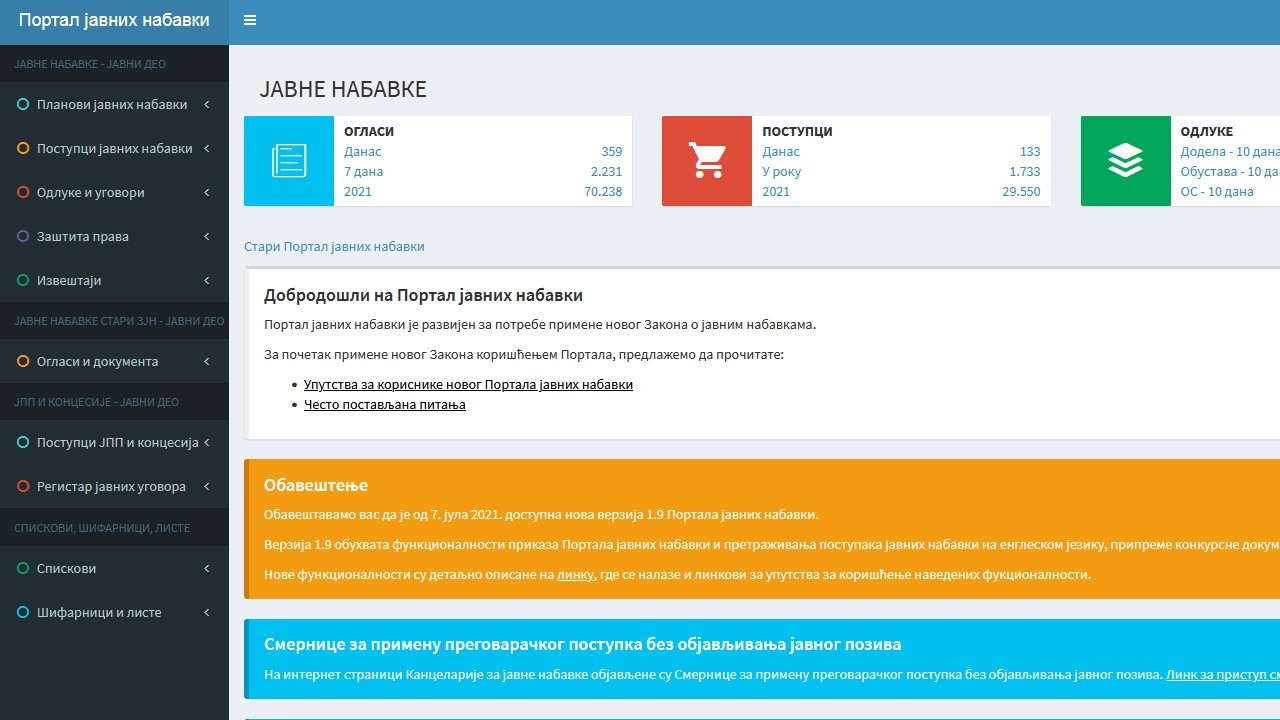This screenshot has height=720, width=1280.
Task: Open ОГЛАСИ Данас link
Action: point(363,151)
